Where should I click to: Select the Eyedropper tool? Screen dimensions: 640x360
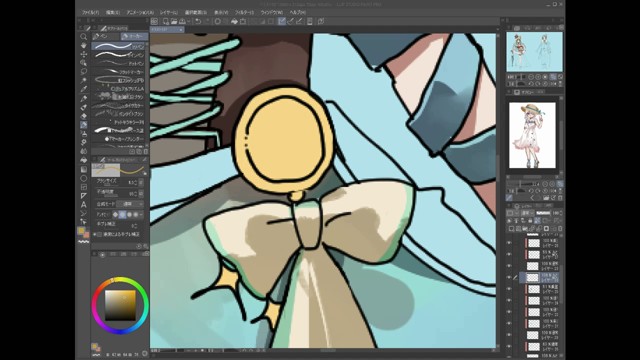[x=84, y=89]
